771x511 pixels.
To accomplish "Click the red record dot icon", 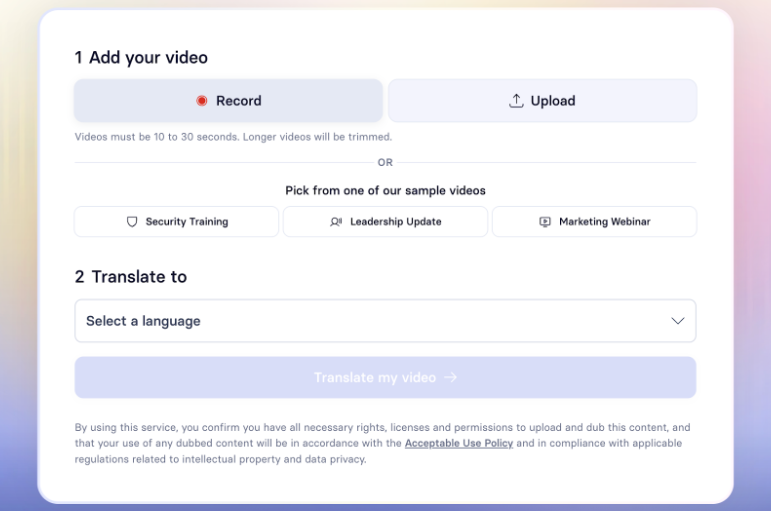I will [x=201, y=101].
